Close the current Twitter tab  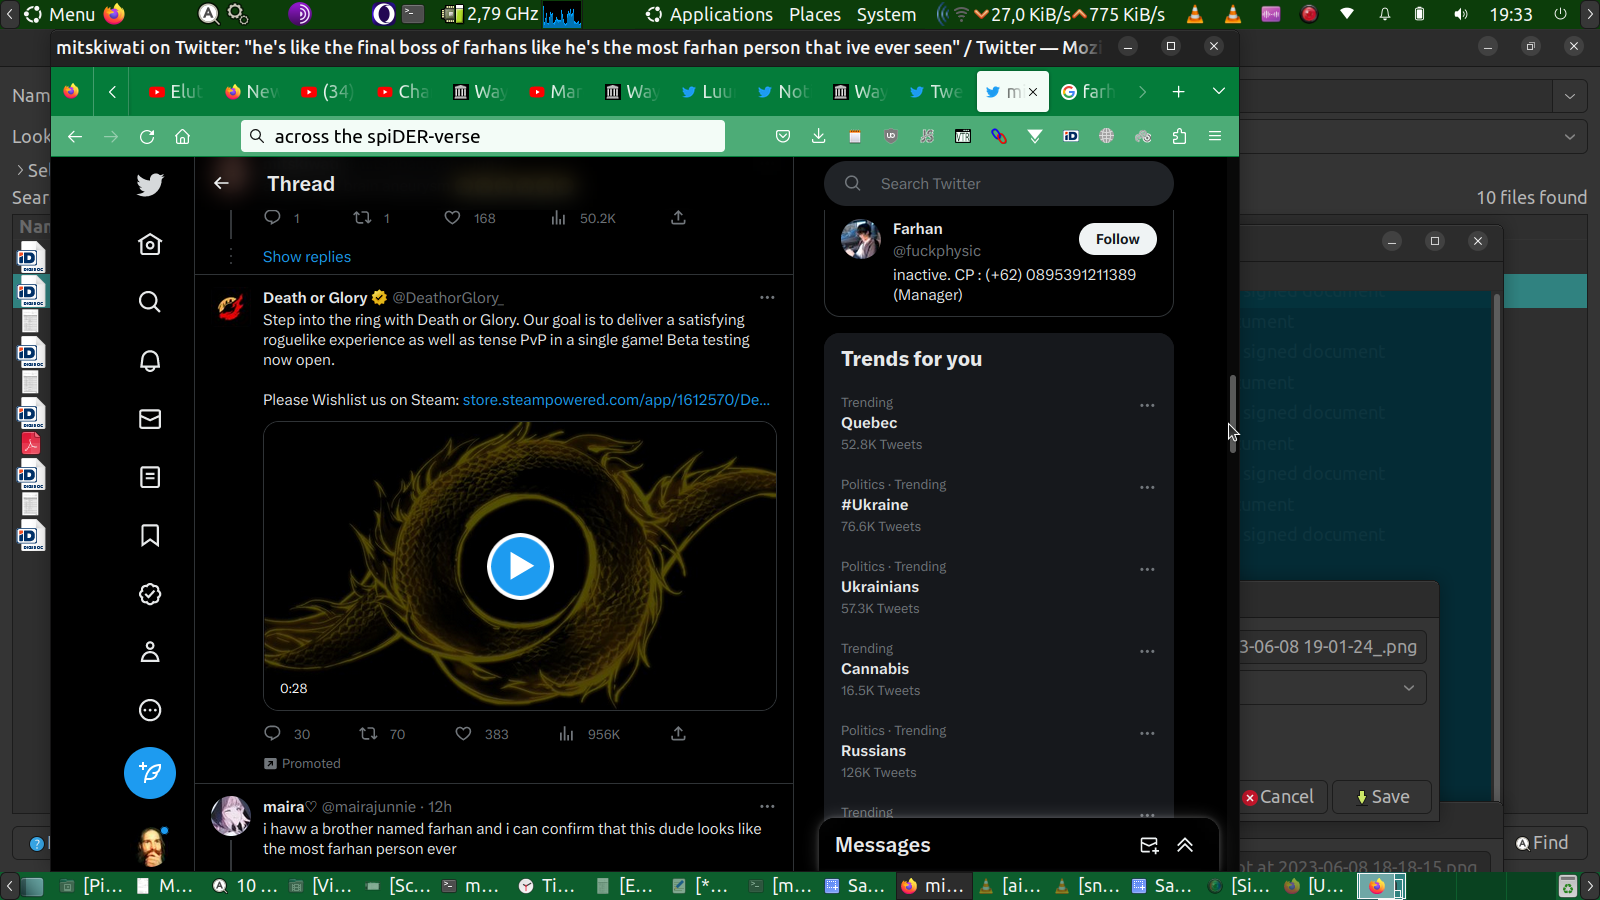(x=1033, y=92)
